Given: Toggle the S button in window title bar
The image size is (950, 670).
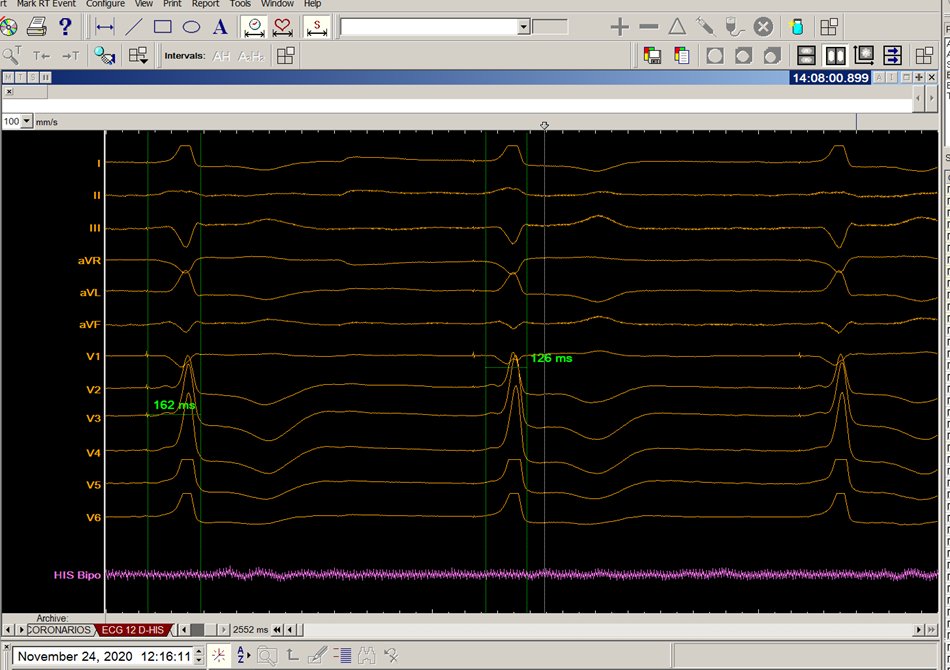Looking at the screenshot, I should (x=33, y=77).
